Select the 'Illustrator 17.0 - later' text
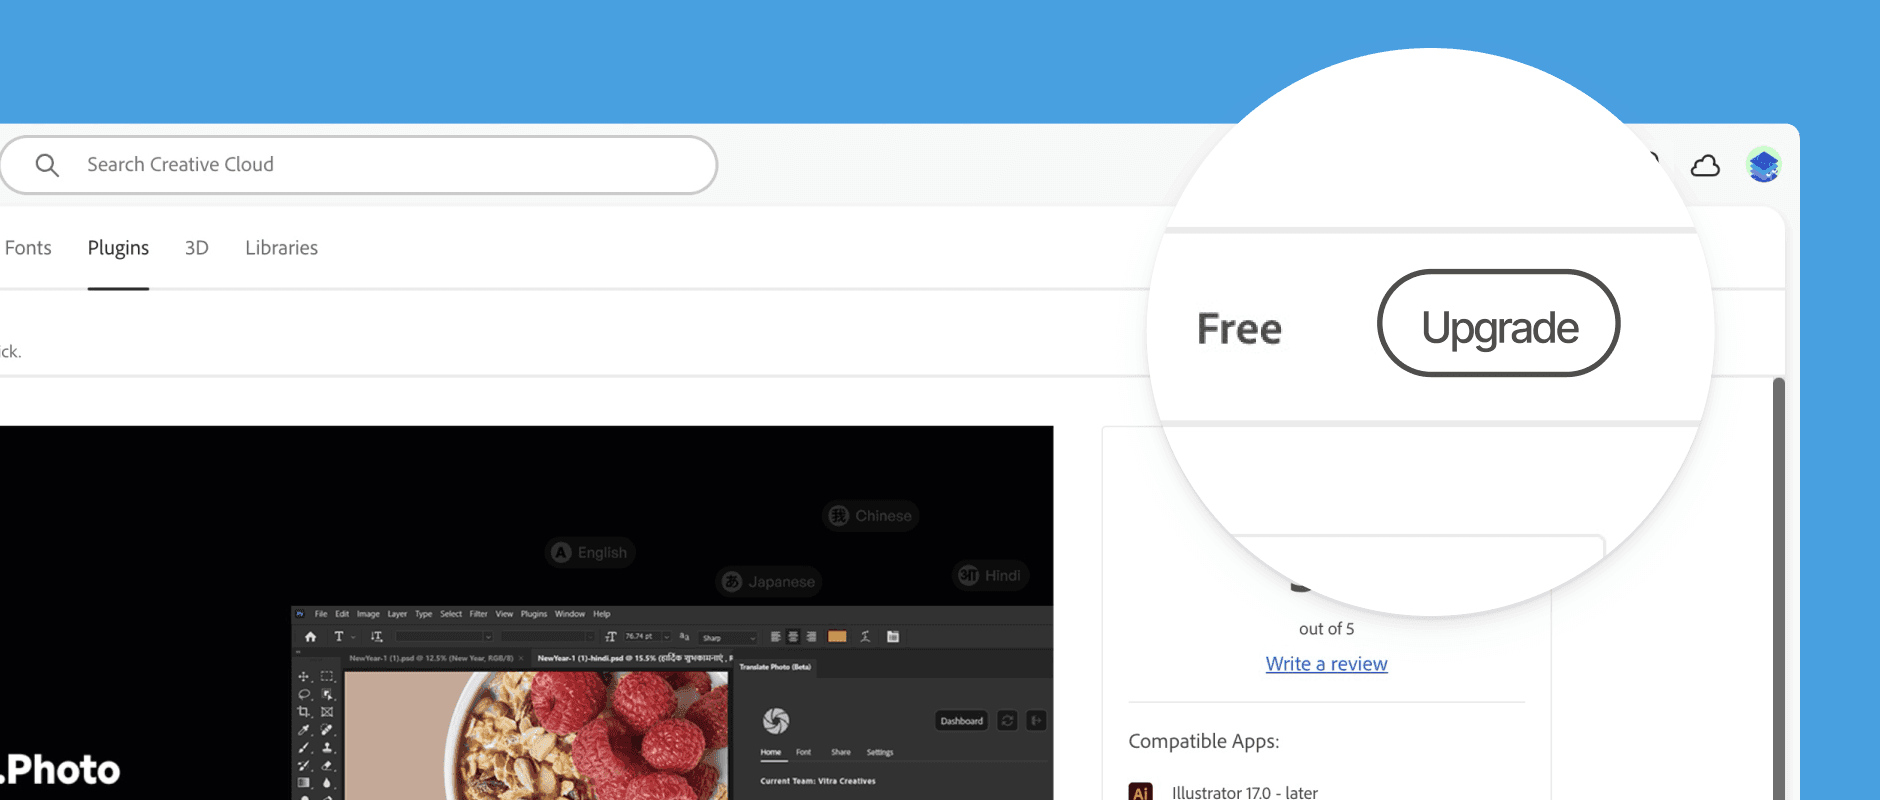Viewport: 1880px width, 800px height. [x=1245, y=792]
